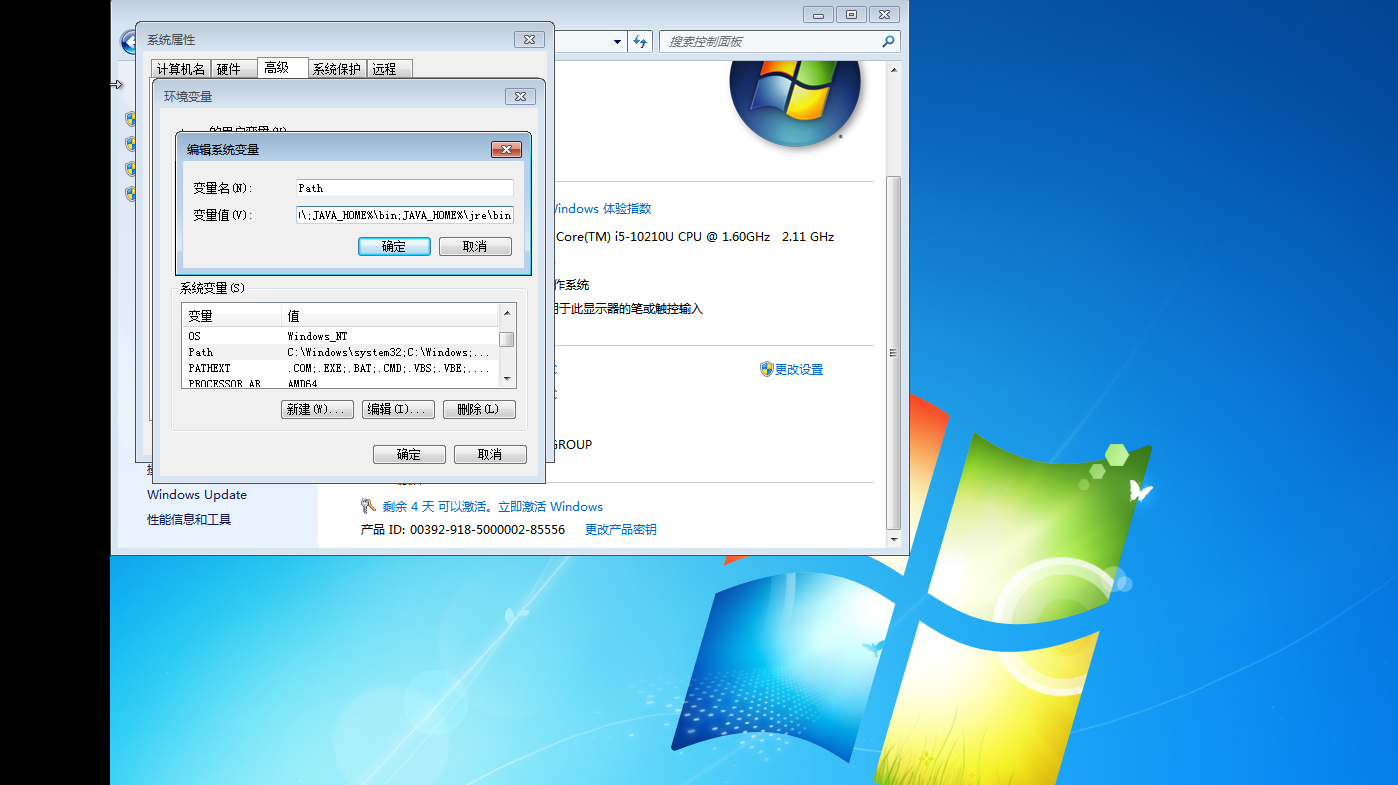Image resolution: width=1398 pixels, height=785 pixels.
Task: Click 编辑(I)... under system variables
Action: (398, 409)
